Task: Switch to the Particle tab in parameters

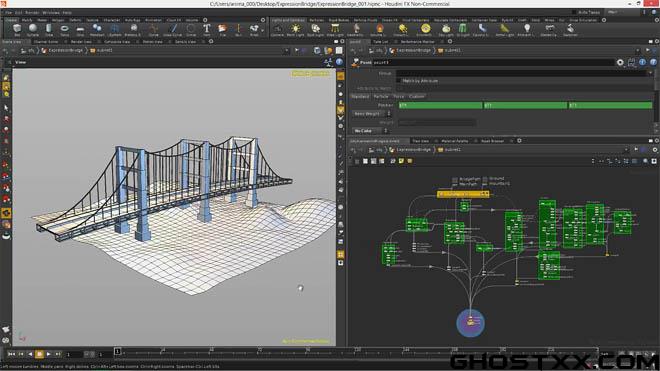Action: [x=381, y=96]
